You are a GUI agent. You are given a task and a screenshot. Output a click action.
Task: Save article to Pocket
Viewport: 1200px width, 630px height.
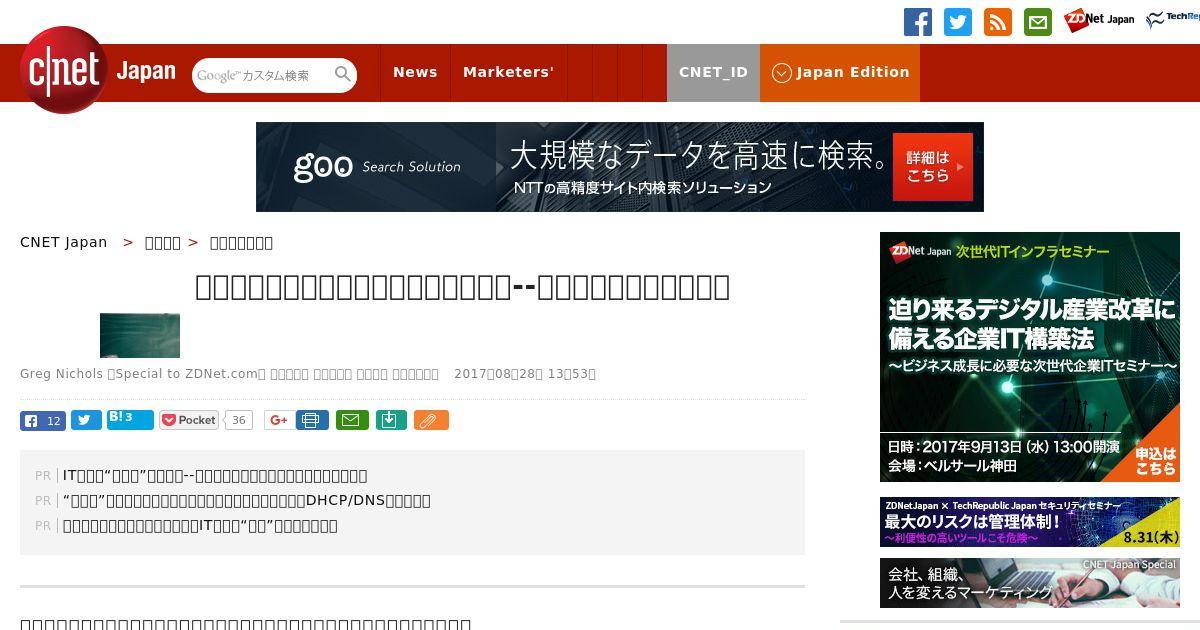pyautogui.click(x=189, y=420)
